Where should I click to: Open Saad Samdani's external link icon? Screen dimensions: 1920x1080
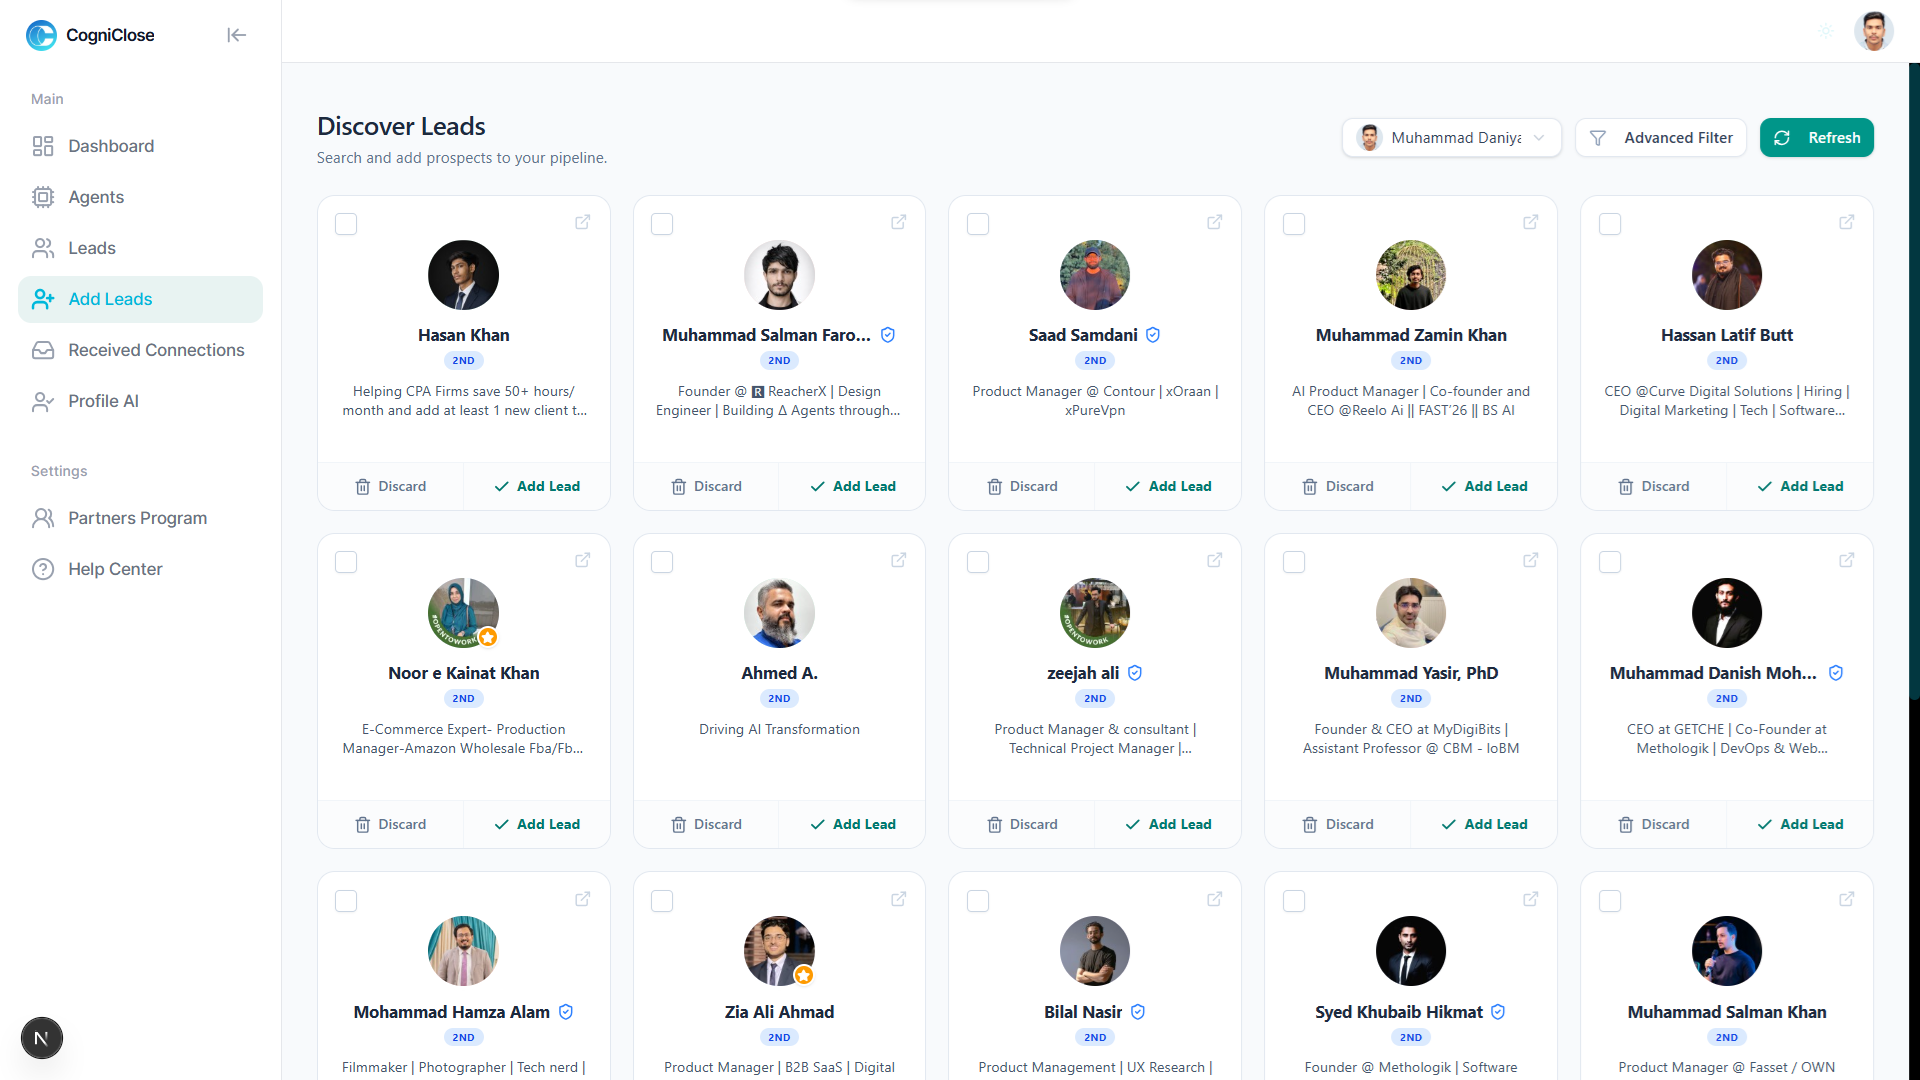[x=1215, y=222]
